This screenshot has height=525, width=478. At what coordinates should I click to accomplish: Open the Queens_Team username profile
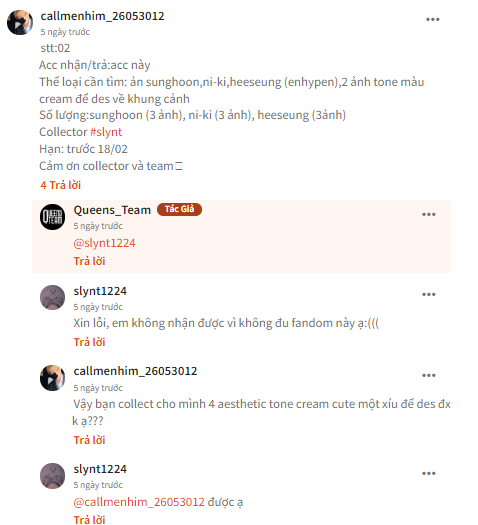pos(112,210)
